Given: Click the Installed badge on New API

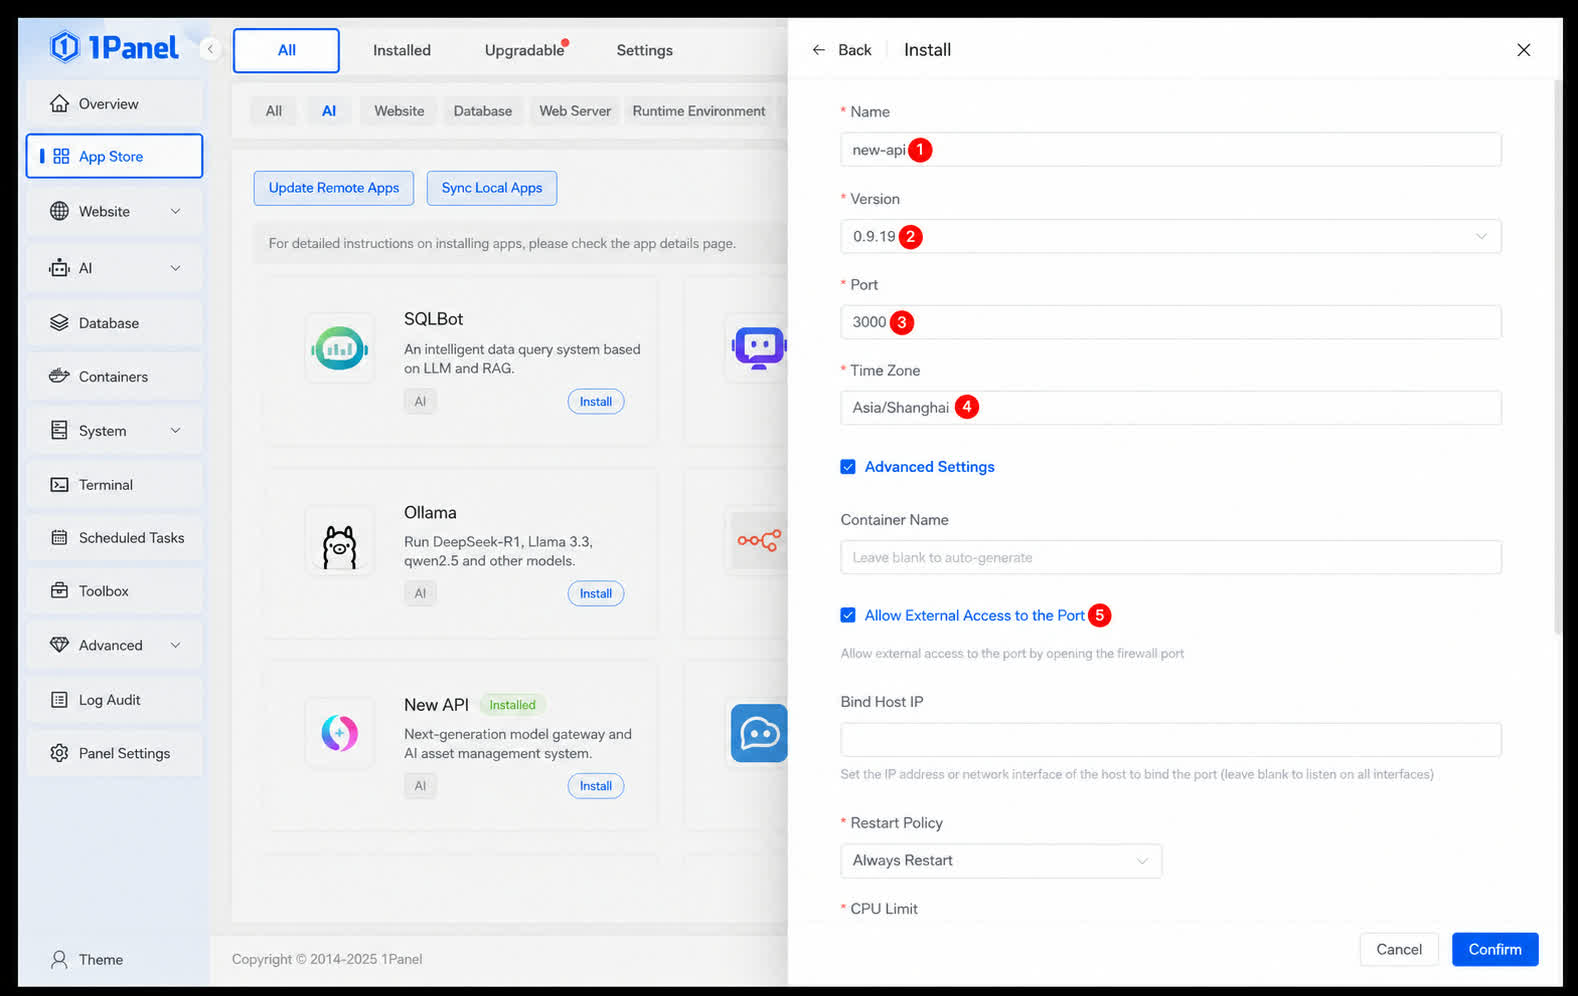Looking at the screenshot, I should point(513,705).
